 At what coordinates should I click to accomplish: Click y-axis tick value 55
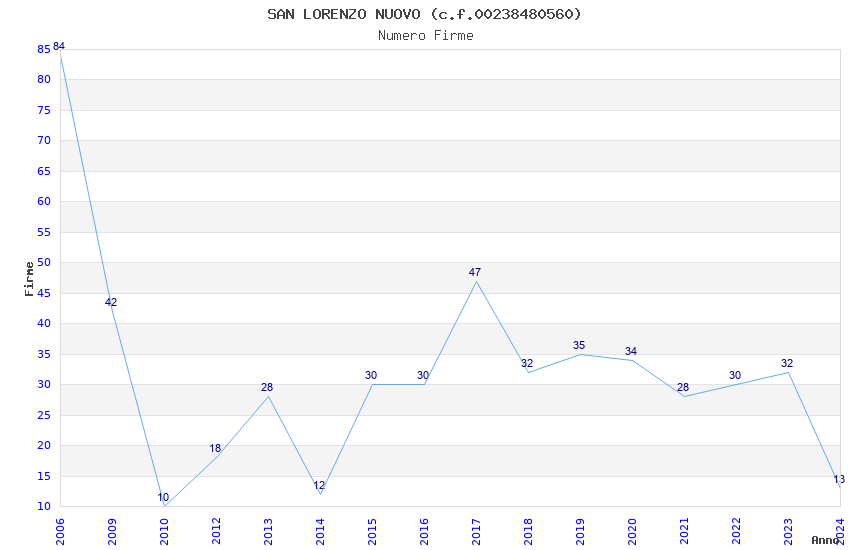(x=44, y=232)
